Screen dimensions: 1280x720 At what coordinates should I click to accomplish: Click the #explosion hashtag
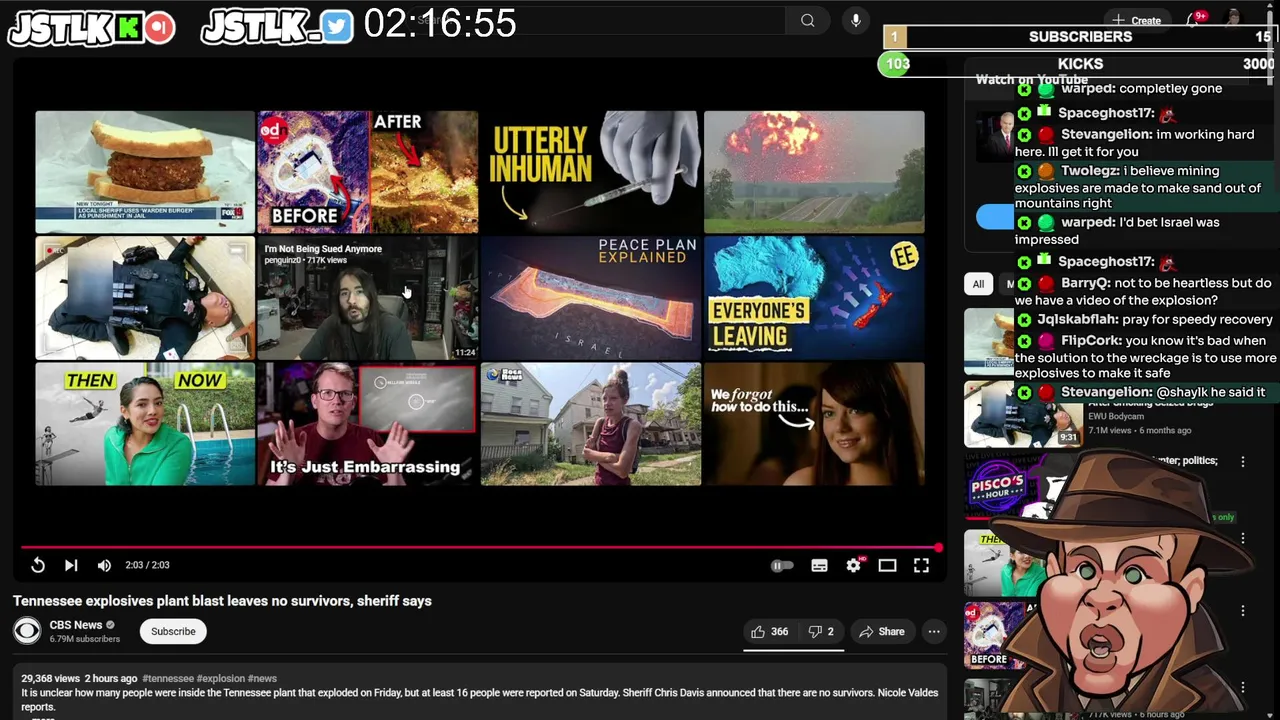tap(220, 678)
